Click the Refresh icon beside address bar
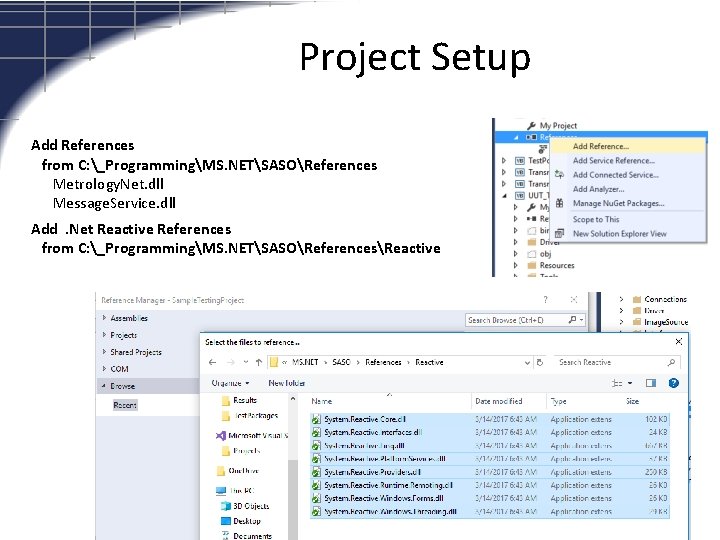 pos(540,362)
